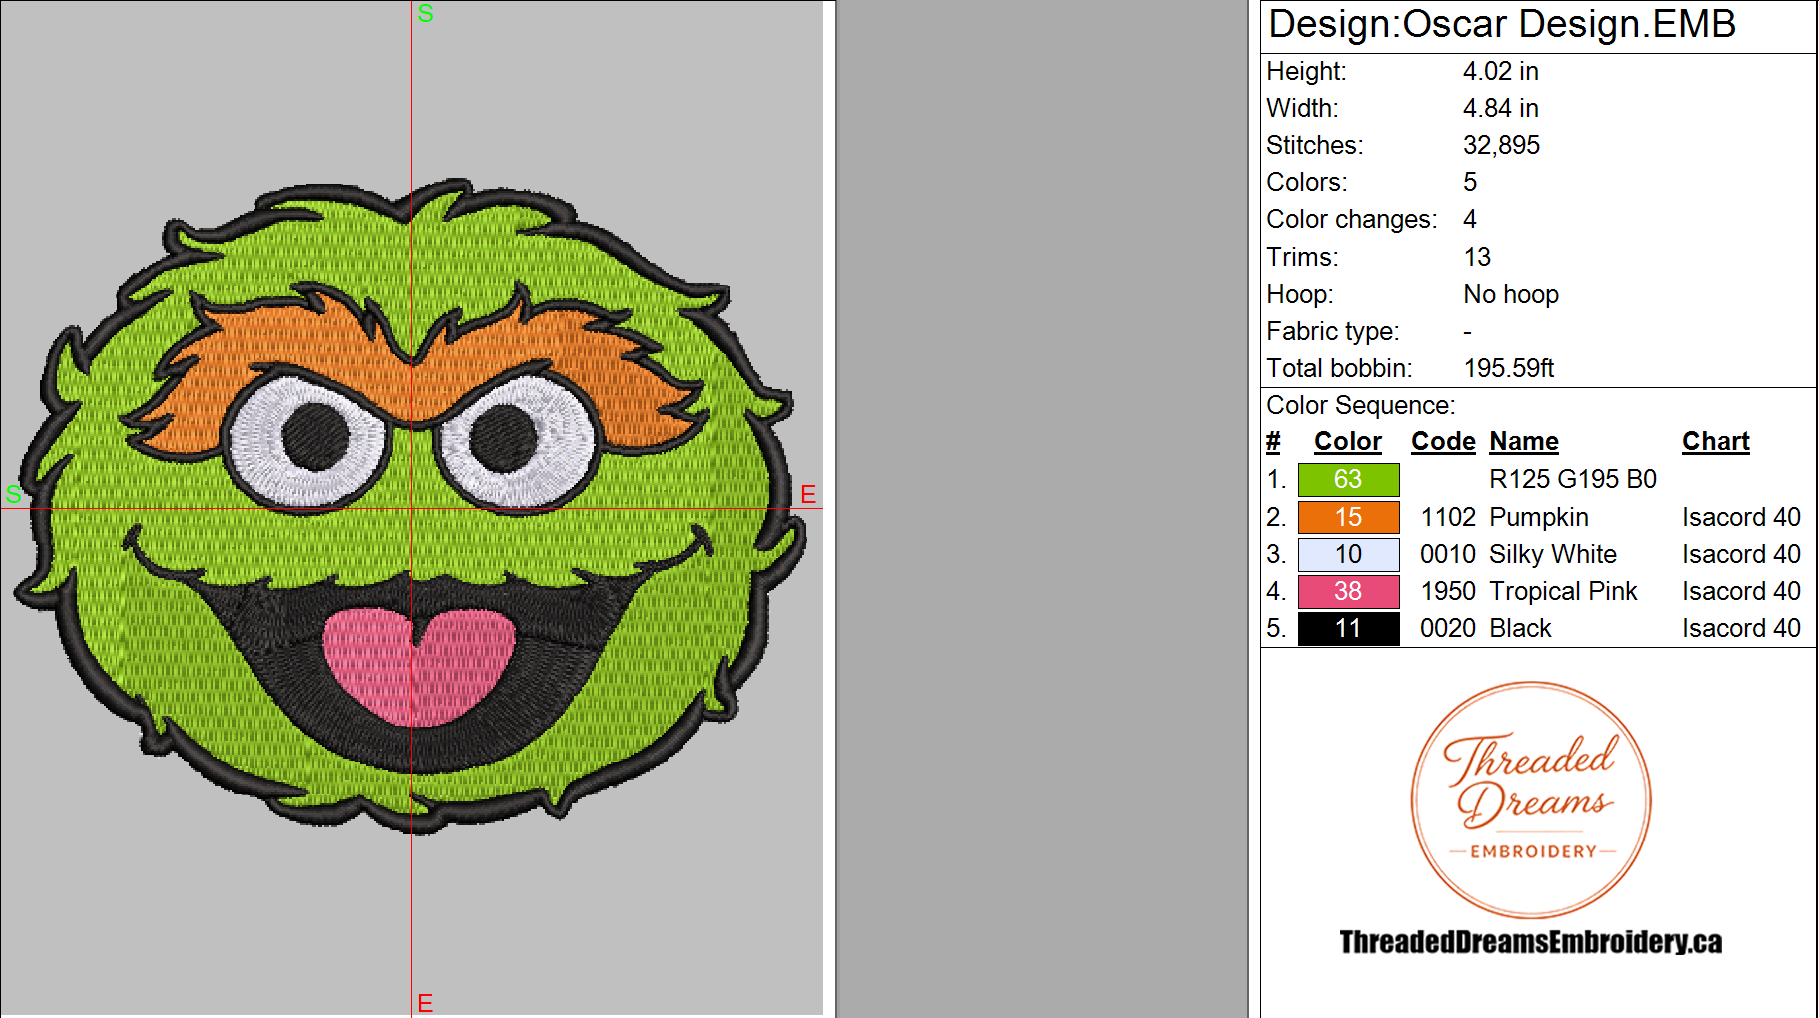The width and height of the screenshot is (1819, 1018).
Task: Click the 'Color' column header
Action: (x=1348, y=441)
